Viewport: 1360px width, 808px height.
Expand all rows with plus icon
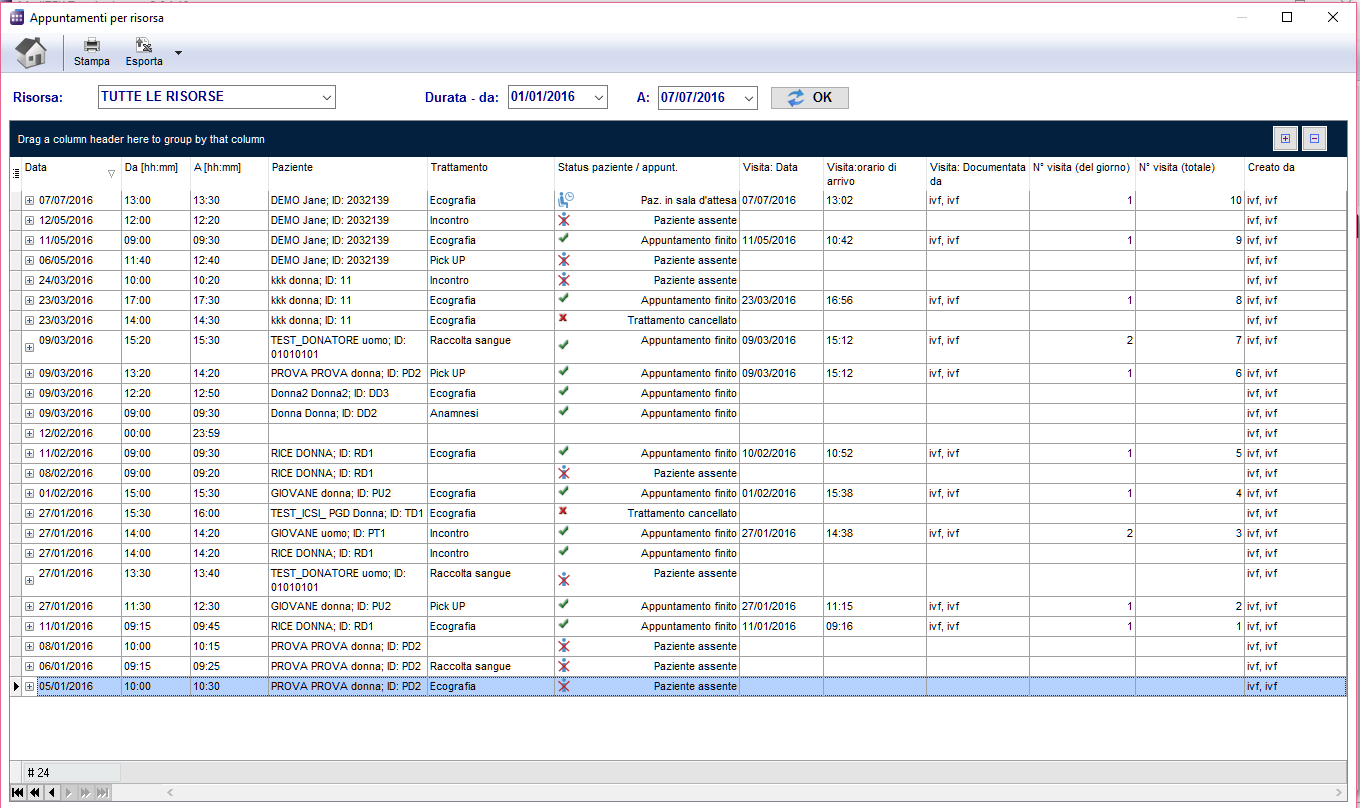click(x=1285, y=139)
